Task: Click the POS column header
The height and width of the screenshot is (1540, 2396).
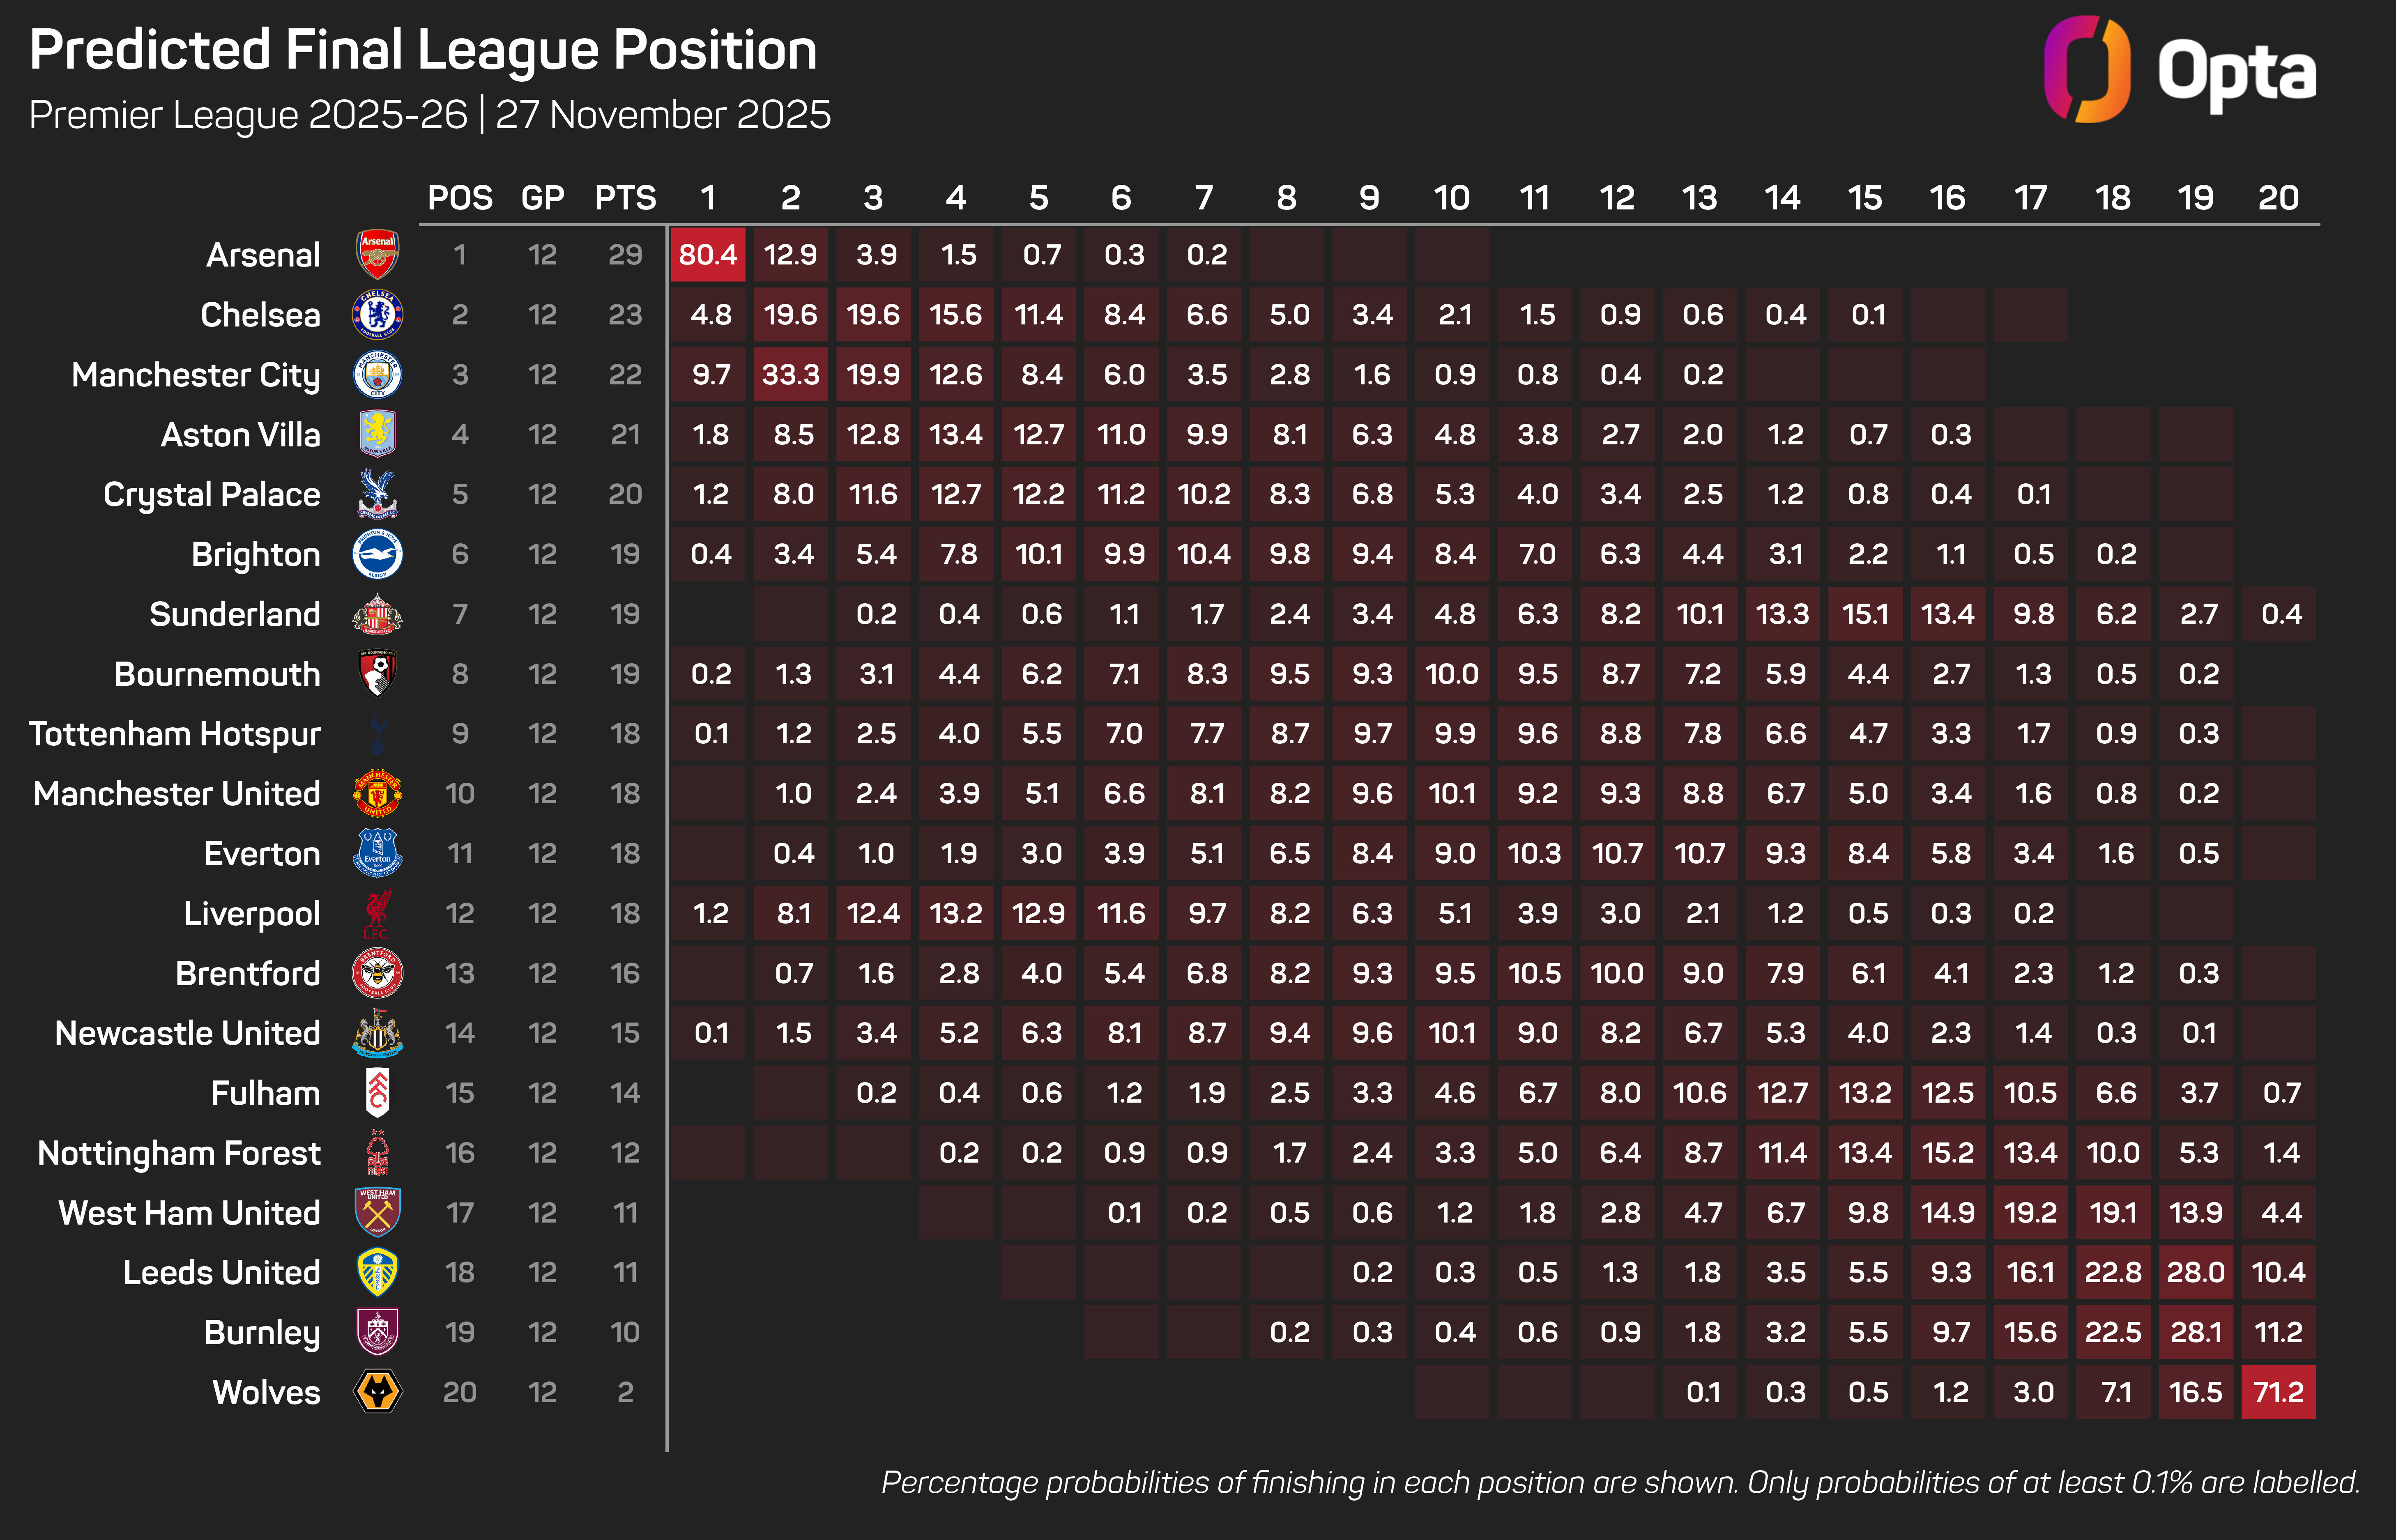Action: tap(460, 198)
